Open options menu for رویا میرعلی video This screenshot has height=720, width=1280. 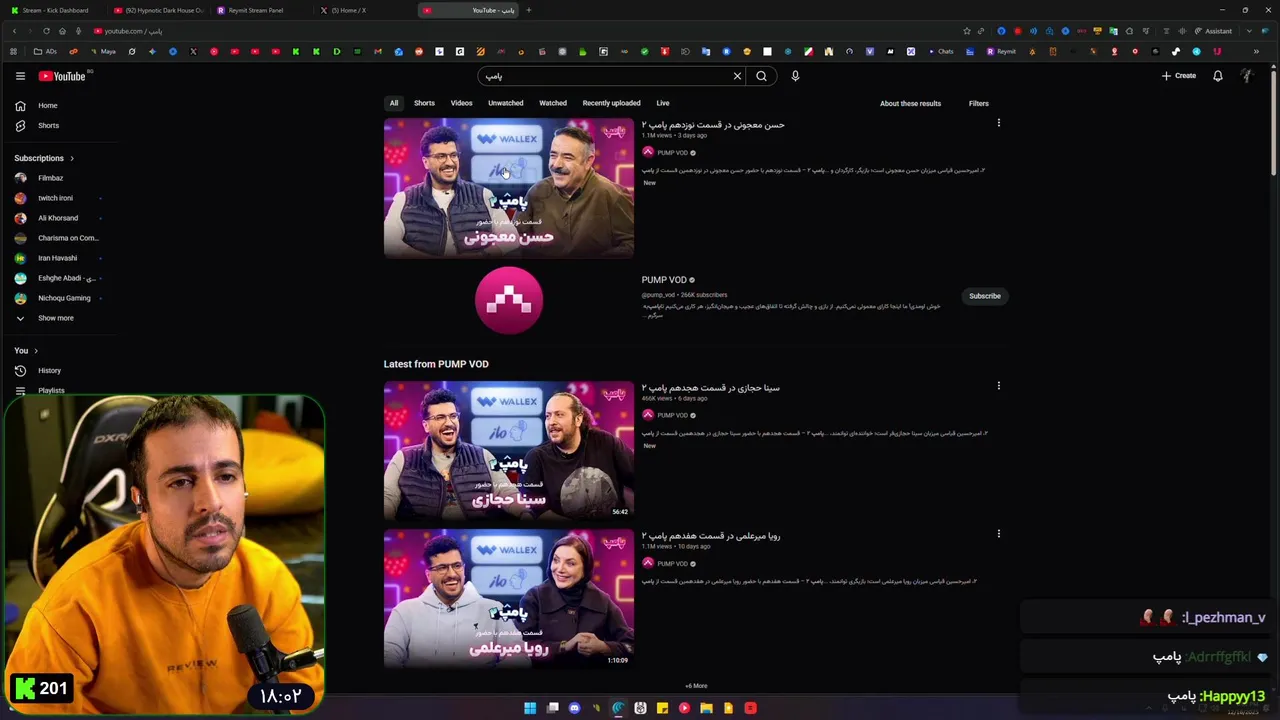tap(998, 534)
